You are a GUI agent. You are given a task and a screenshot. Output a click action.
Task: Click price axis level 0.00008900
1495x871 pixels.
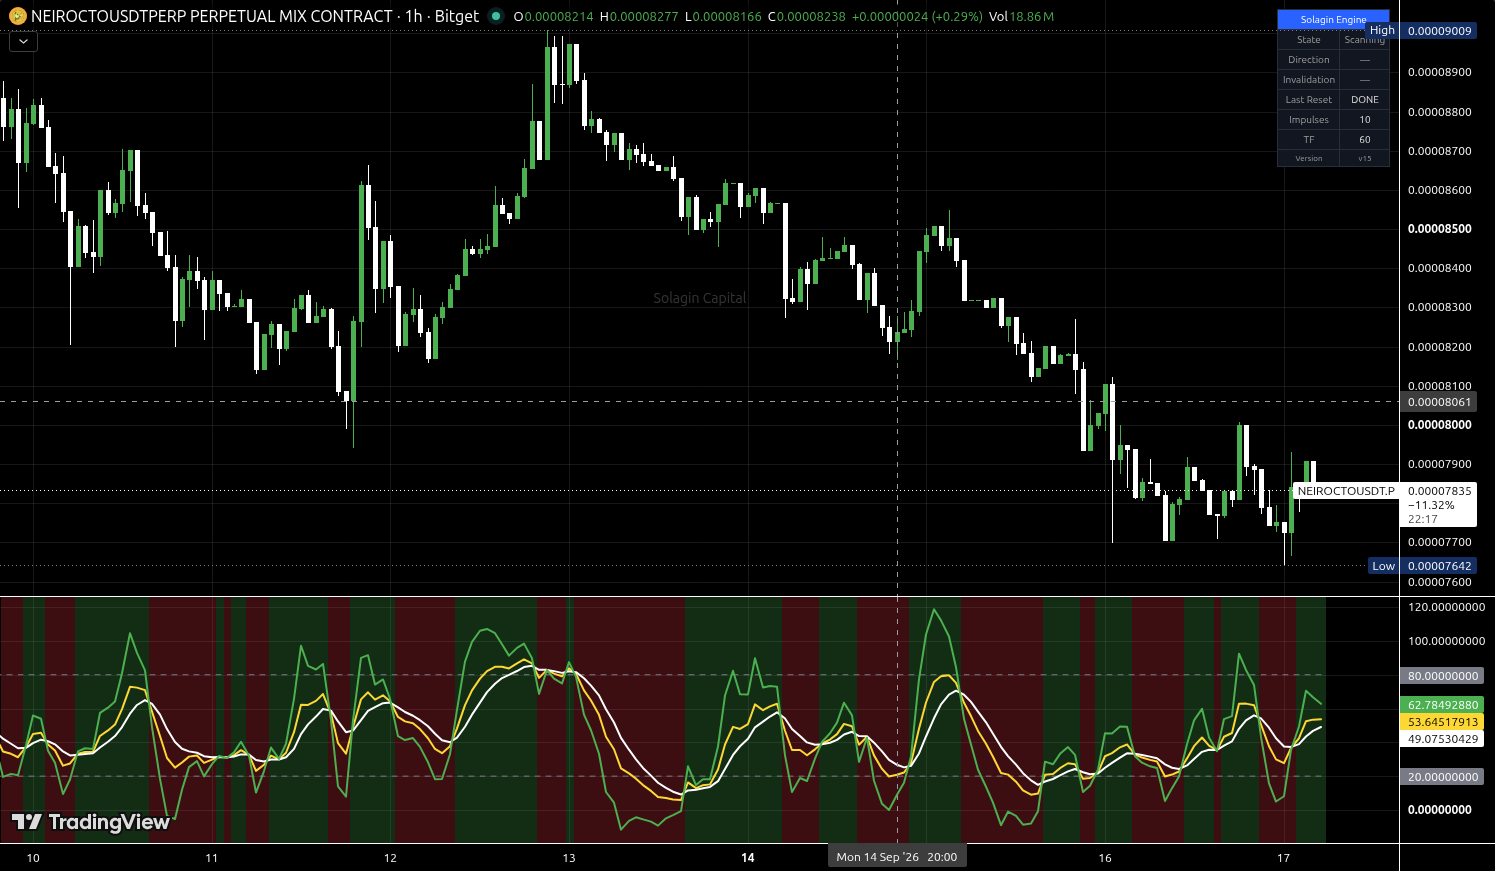(x=1439, y=72)
